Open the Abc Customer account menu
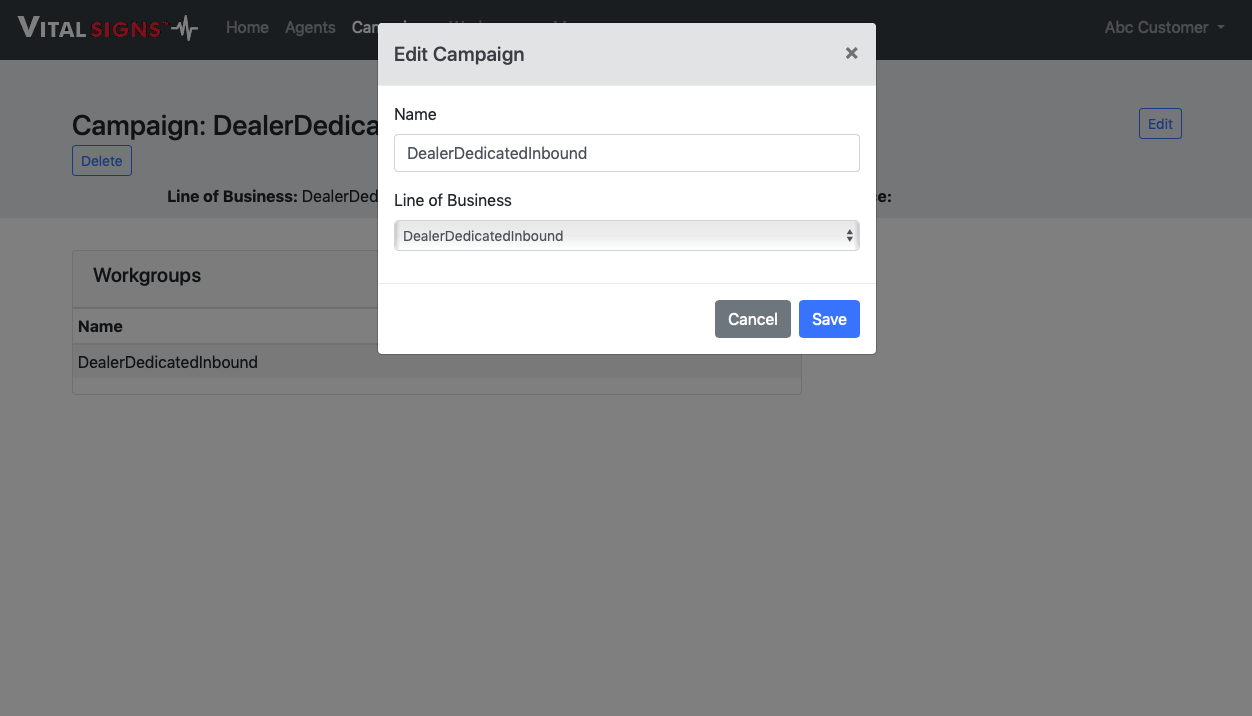 click(x=1157, y=28)
